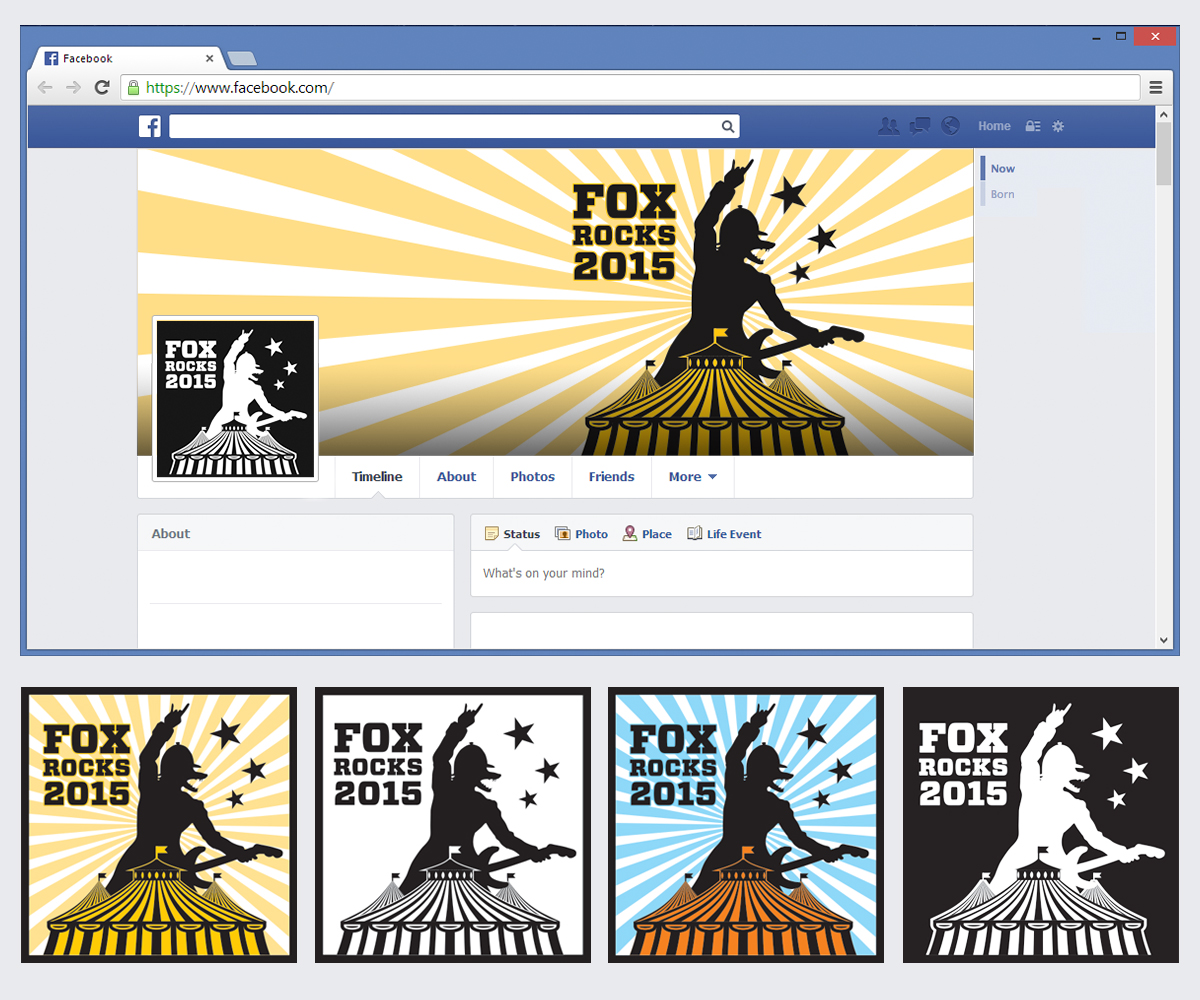Jump to Born on the timeline
The width and height of the screenshot is (1200, 1000).
[1002, 194]
